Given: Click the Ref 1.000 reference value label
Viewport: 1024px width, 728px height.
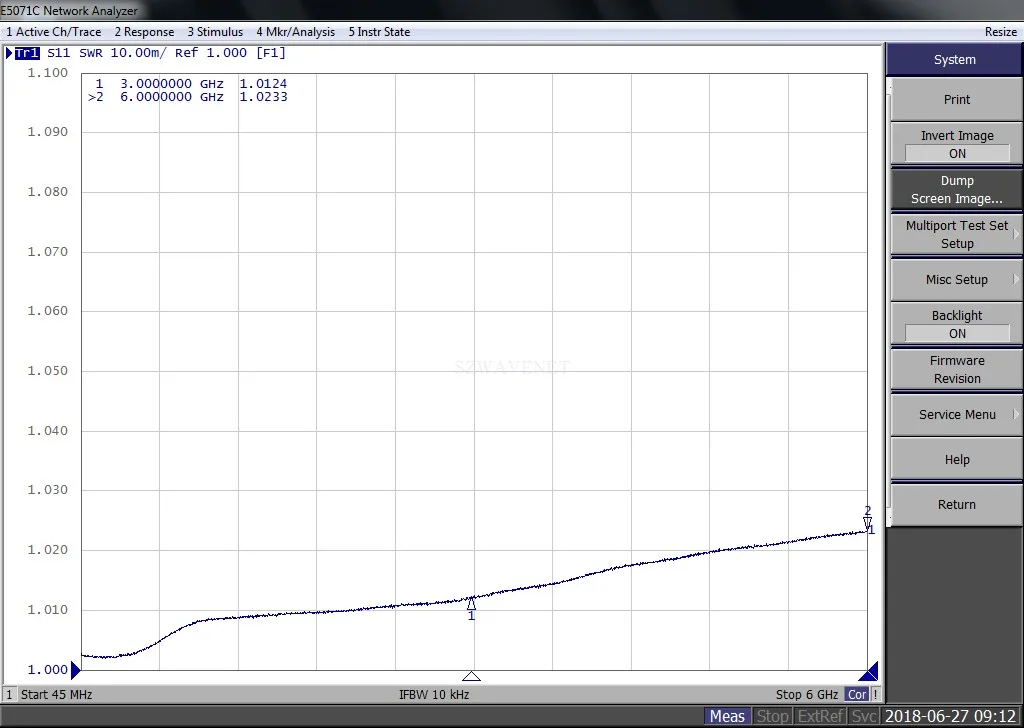Looking at the screenshot, I should pos(211,54).
